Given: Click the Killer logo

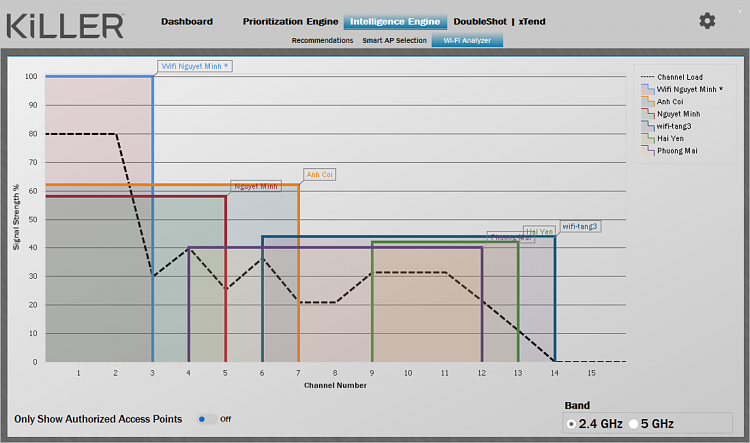Looking at the screenshot, I should tap(66, 26).
